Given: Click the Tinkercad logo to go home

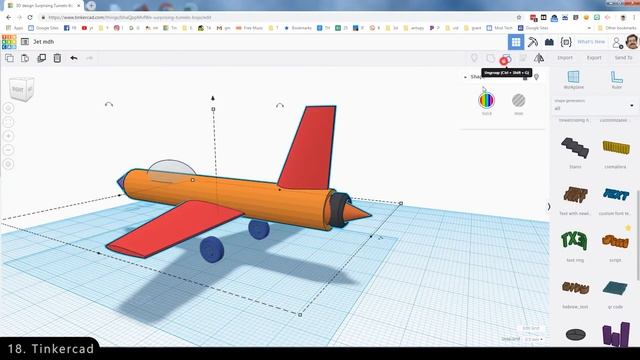Looking at the screenshot, I should pos(9,42).
